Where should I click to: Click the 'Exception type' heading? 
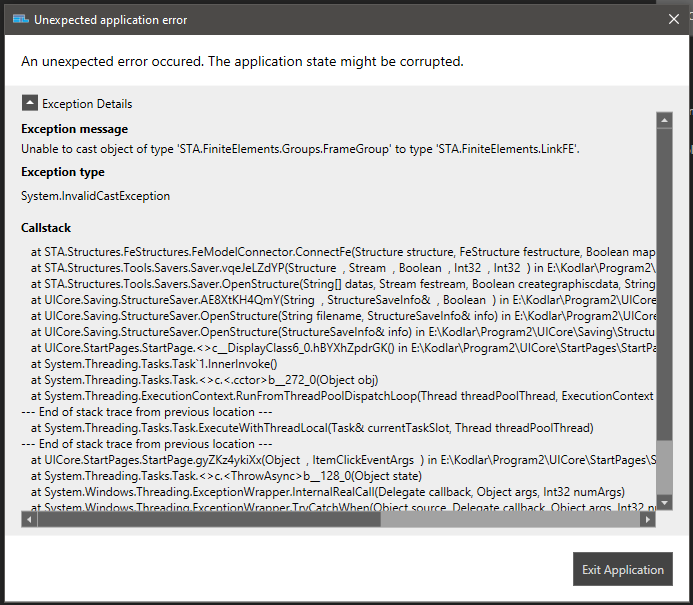pyautogui.click(x=63, y=172)
